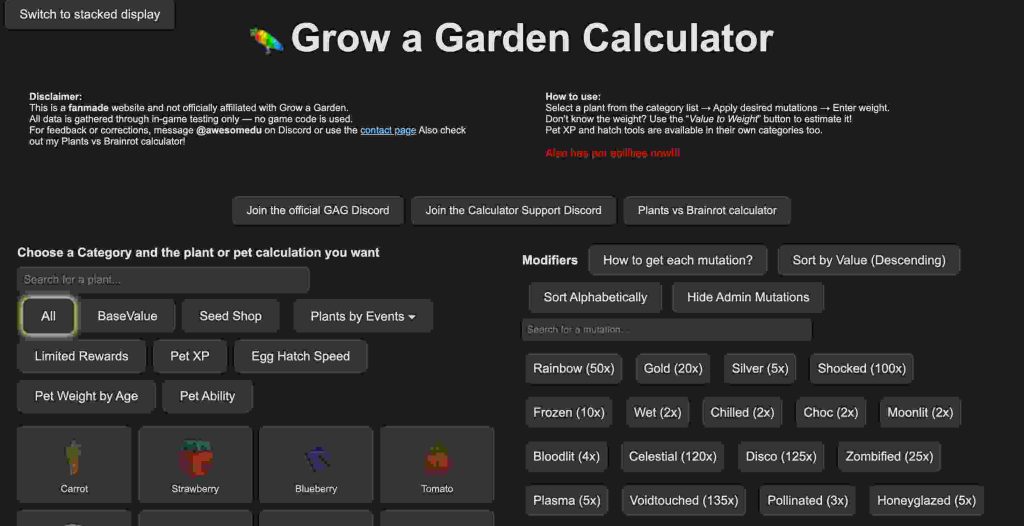Toggle the Zombified (25x) mutation
The image size is (1024, 526).
(x=889, y=456)
